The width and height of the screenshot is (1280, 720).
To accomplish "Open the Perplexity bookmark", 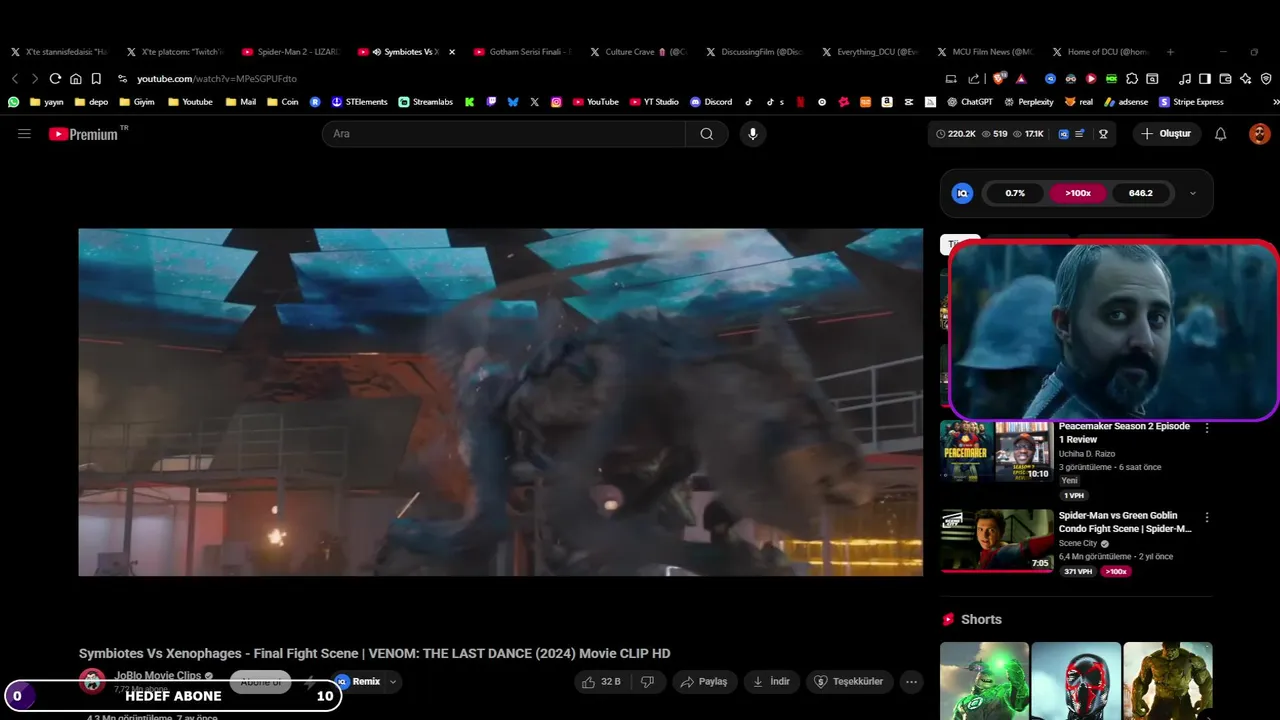I will 1029,101.
